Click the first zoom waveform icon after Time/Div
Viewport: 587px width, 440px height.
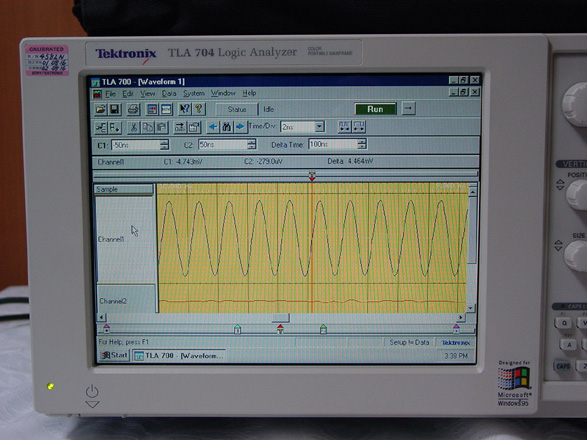pyautogui.click(x=344, y=127)
